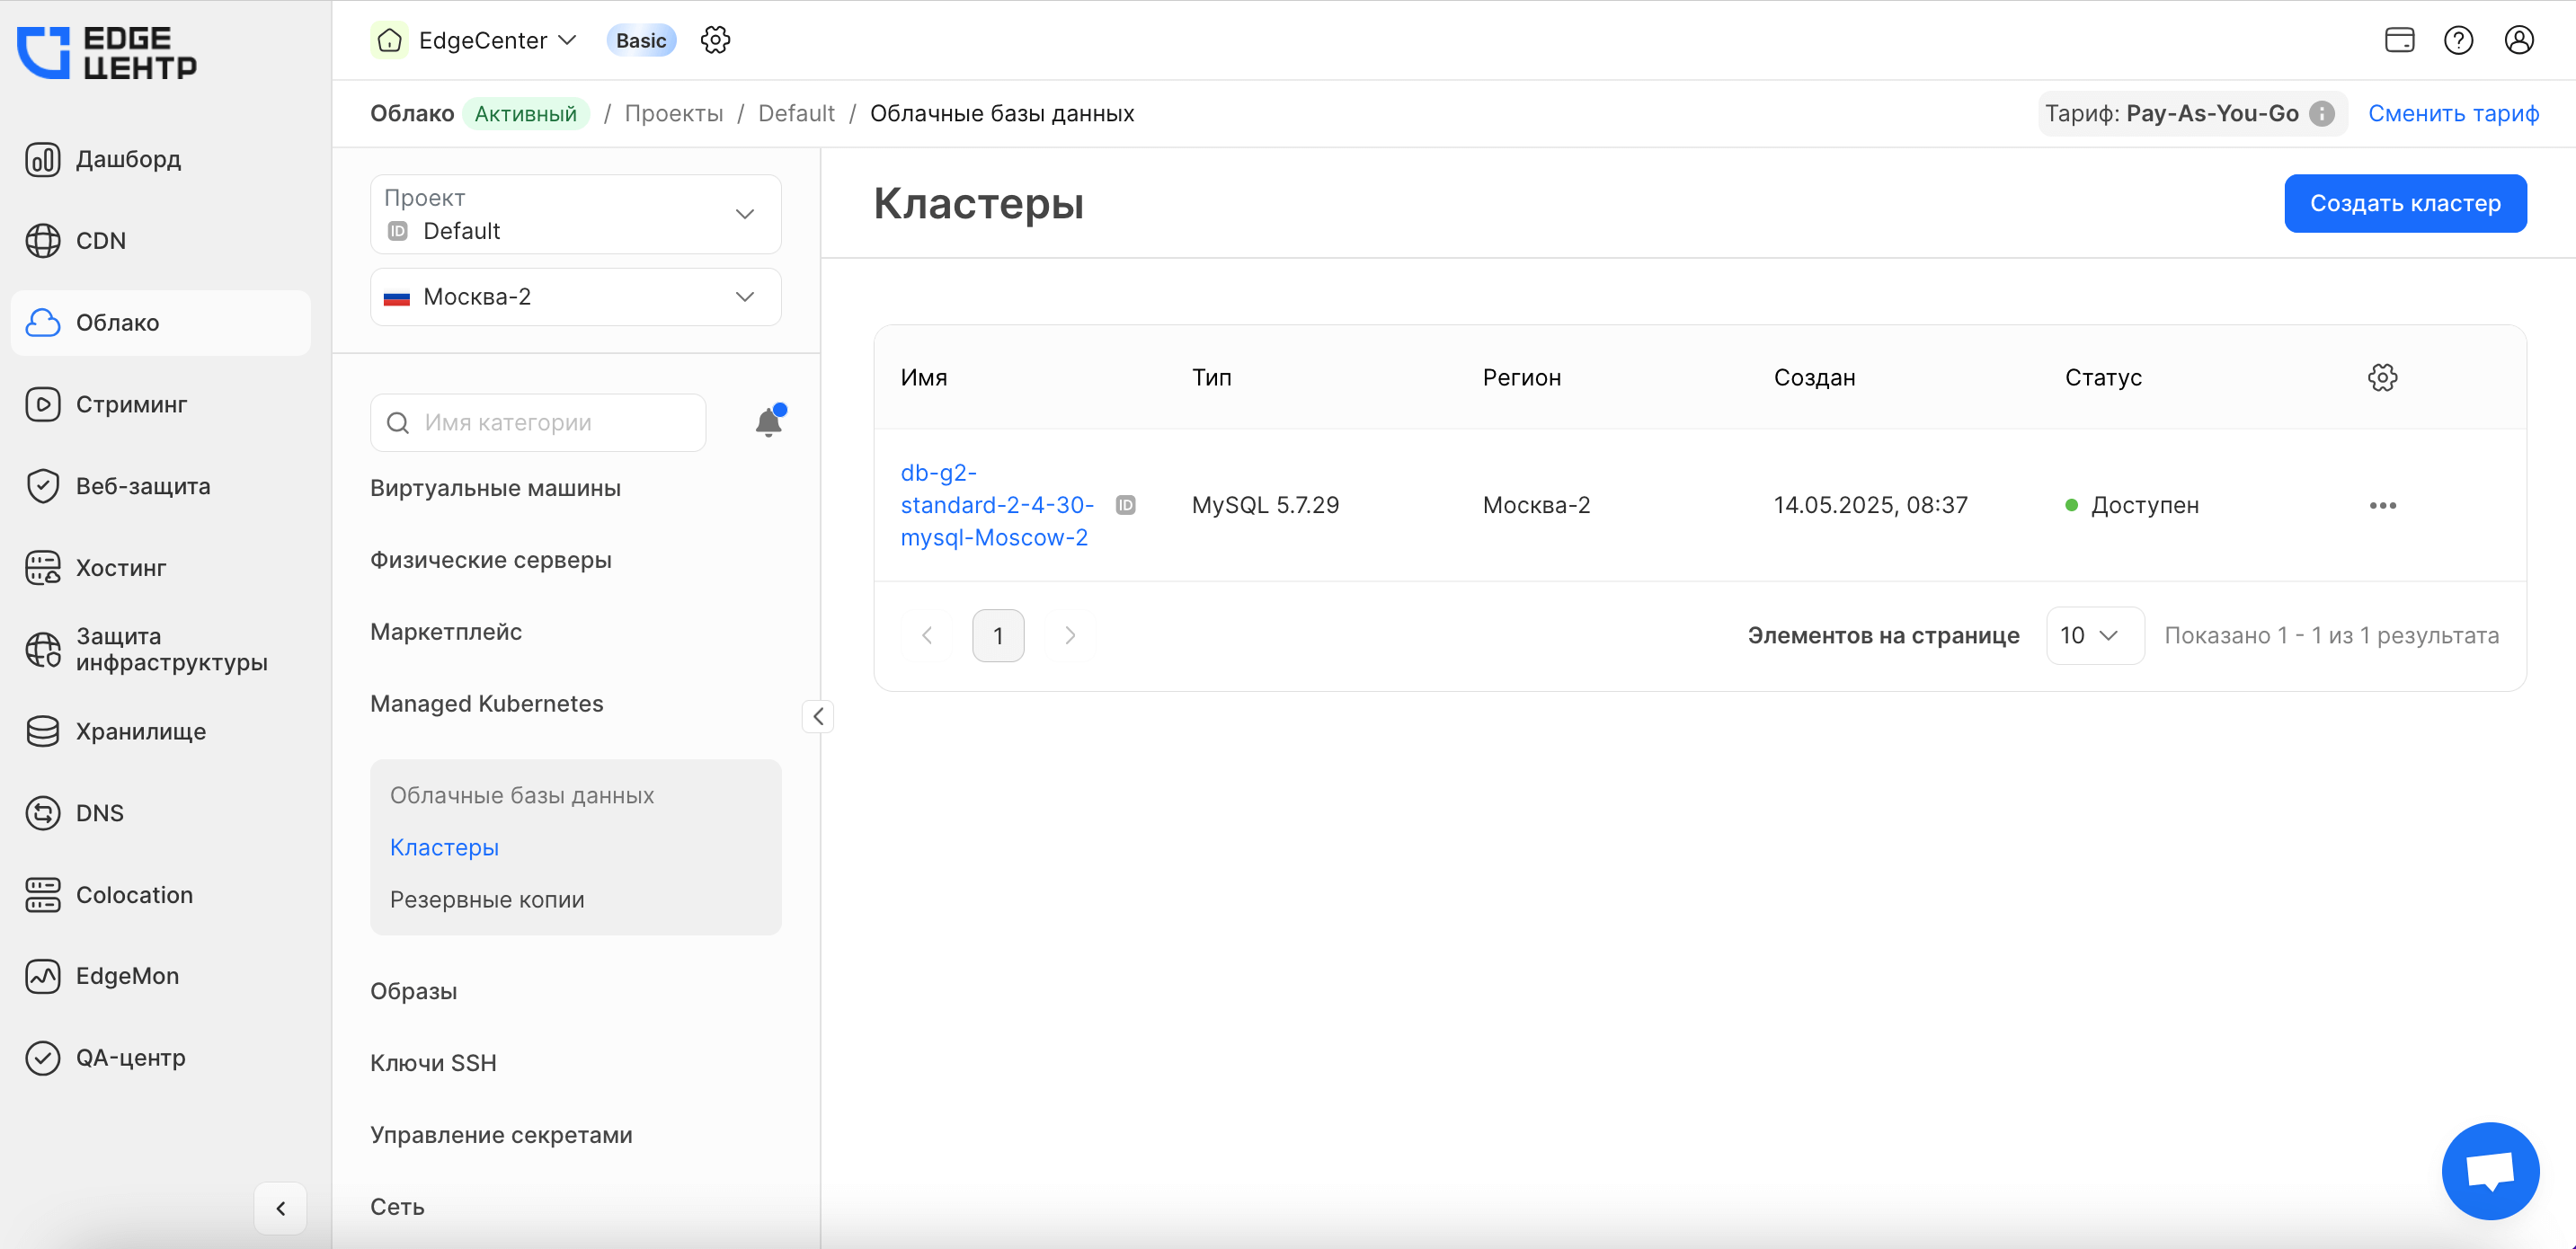This screenshot has width=2576, height=1249.
Task: Open the user profile icon
Action: [x=2518, y=40]
